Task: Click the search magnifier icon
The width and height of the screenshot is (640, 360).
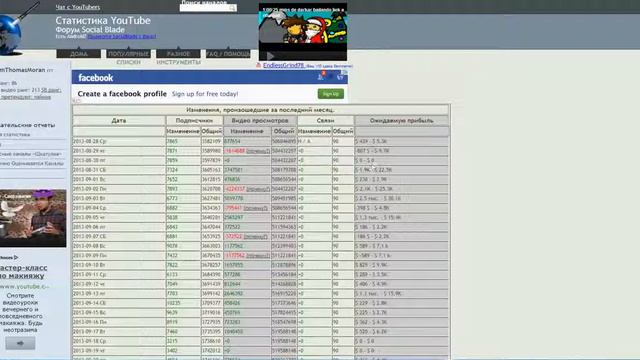Action: click(232, 8)
